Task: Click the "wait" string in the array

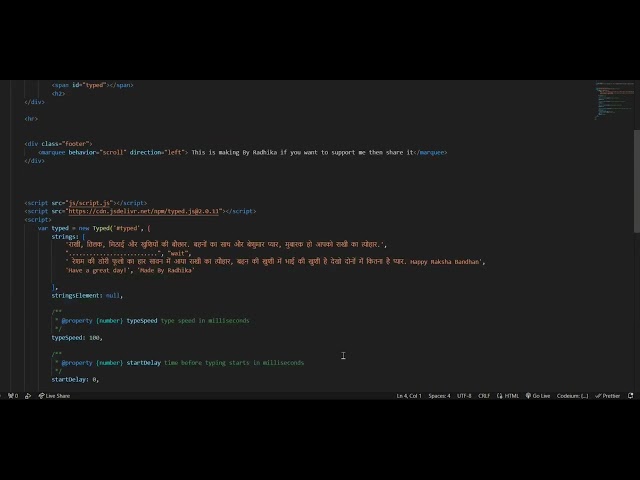Action: click(x=178, y=253)
